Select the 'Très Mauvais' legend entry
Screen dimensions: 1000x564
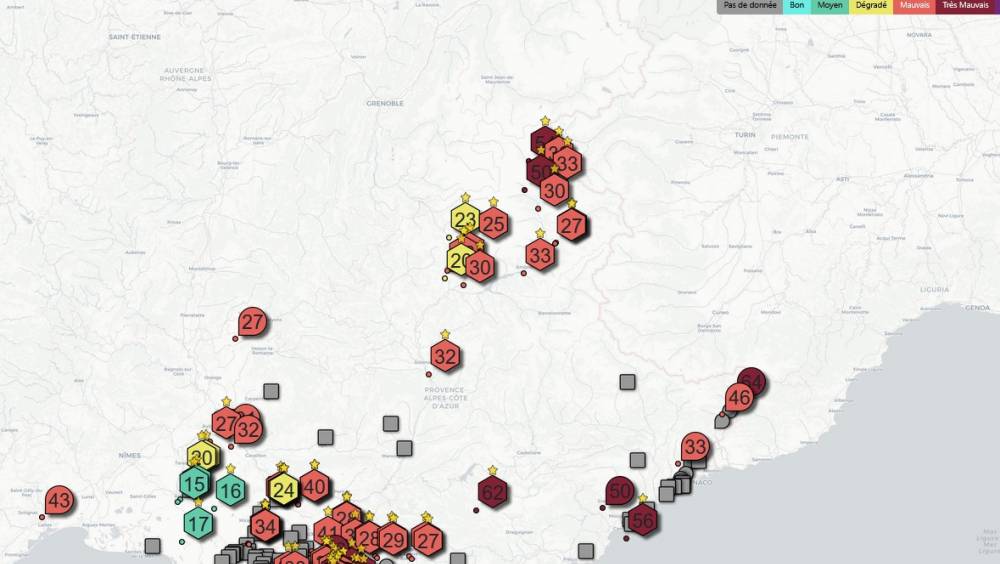point(965,6)
